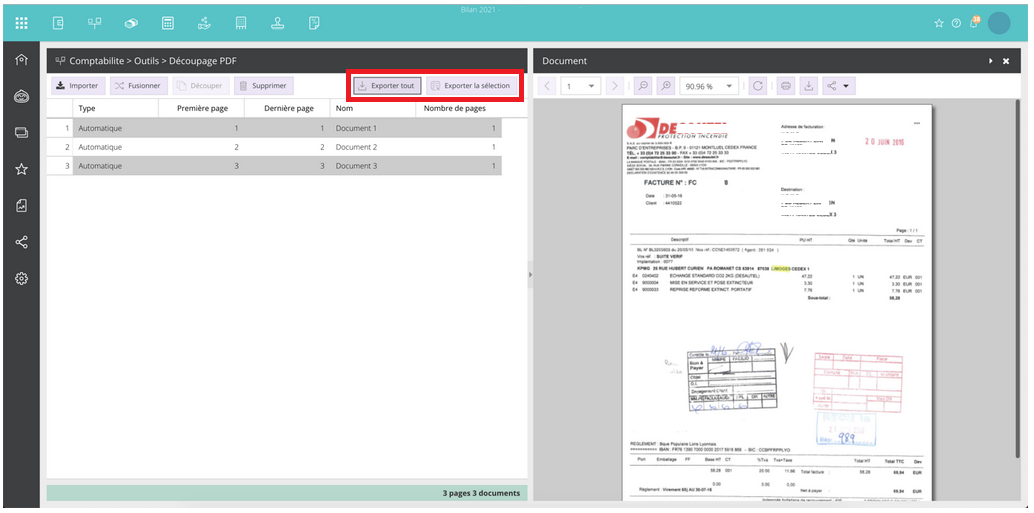
Task: Click the Bilan 2021 title text
Action: point(481,9)
